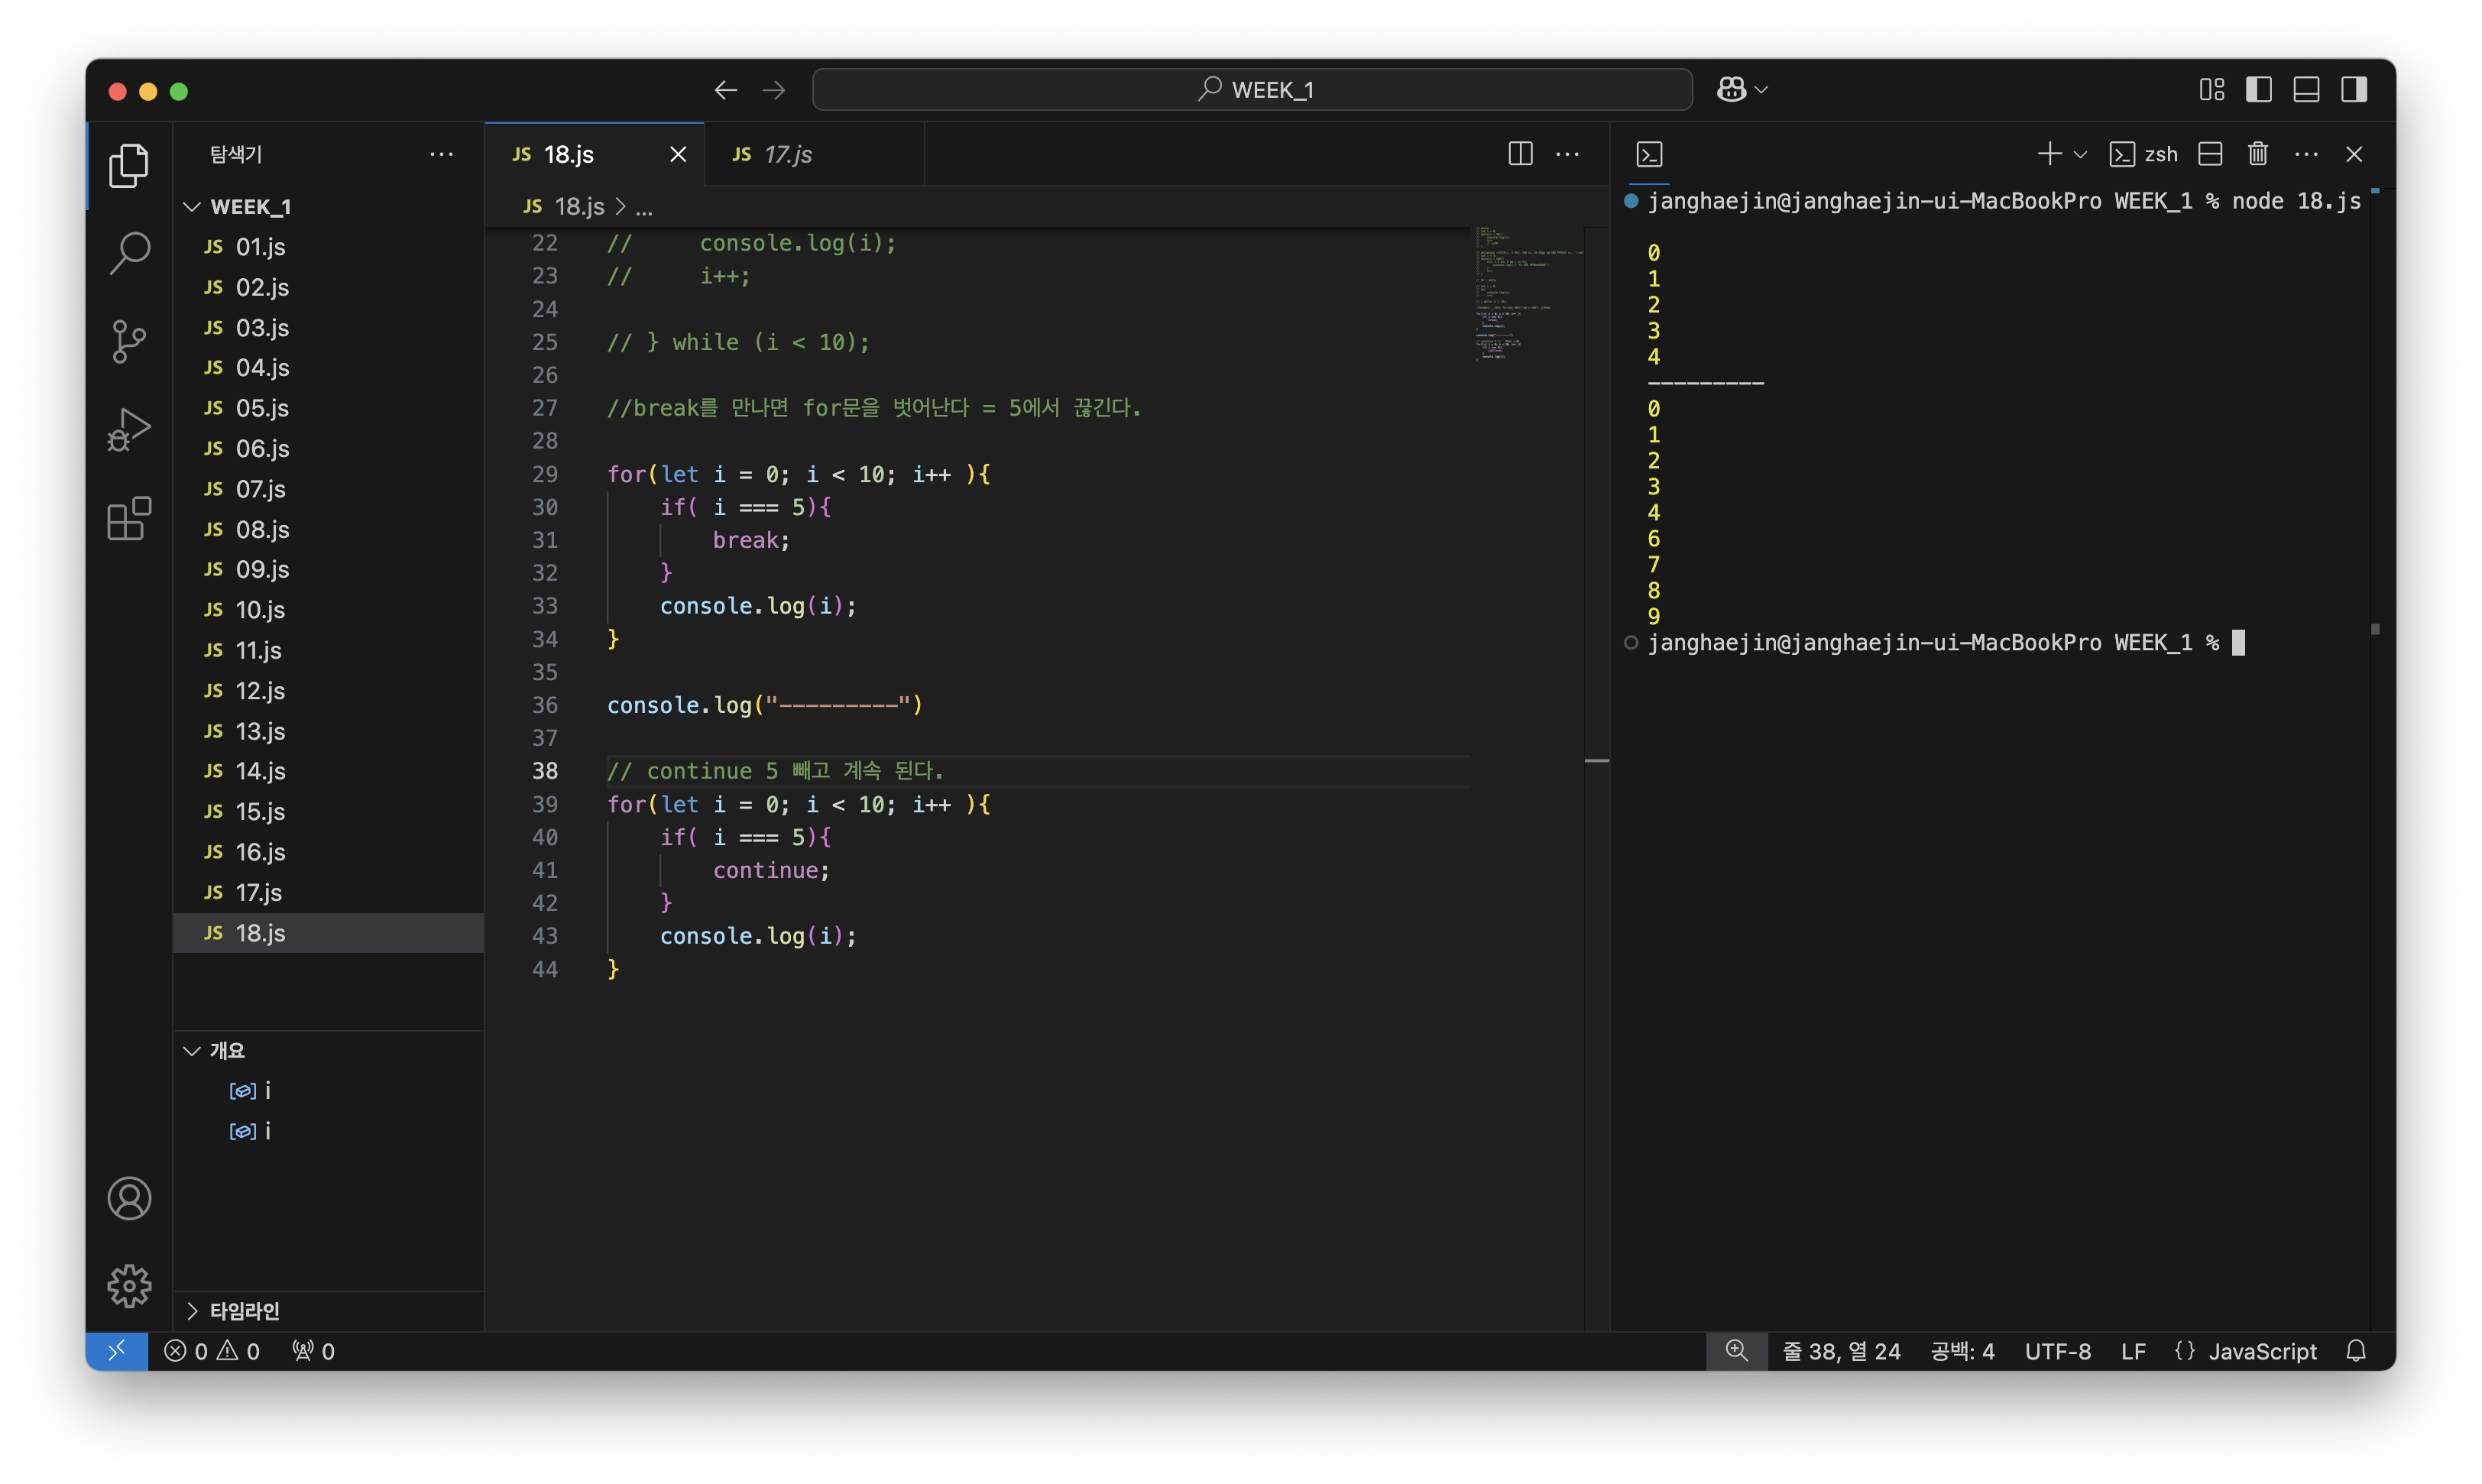
Task: Expand the 타임라인 timeline section
Action: coord(192,1310)
